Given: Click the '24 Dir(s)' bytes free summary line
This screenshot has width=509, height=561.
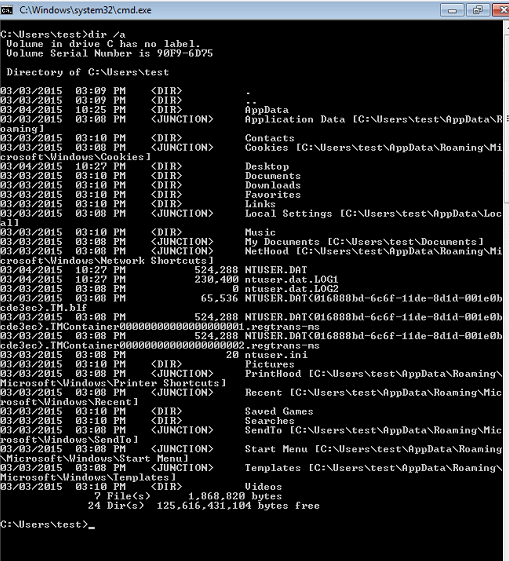Looking at the screenshot, I should pyautogui.click(x=204, y=506).
